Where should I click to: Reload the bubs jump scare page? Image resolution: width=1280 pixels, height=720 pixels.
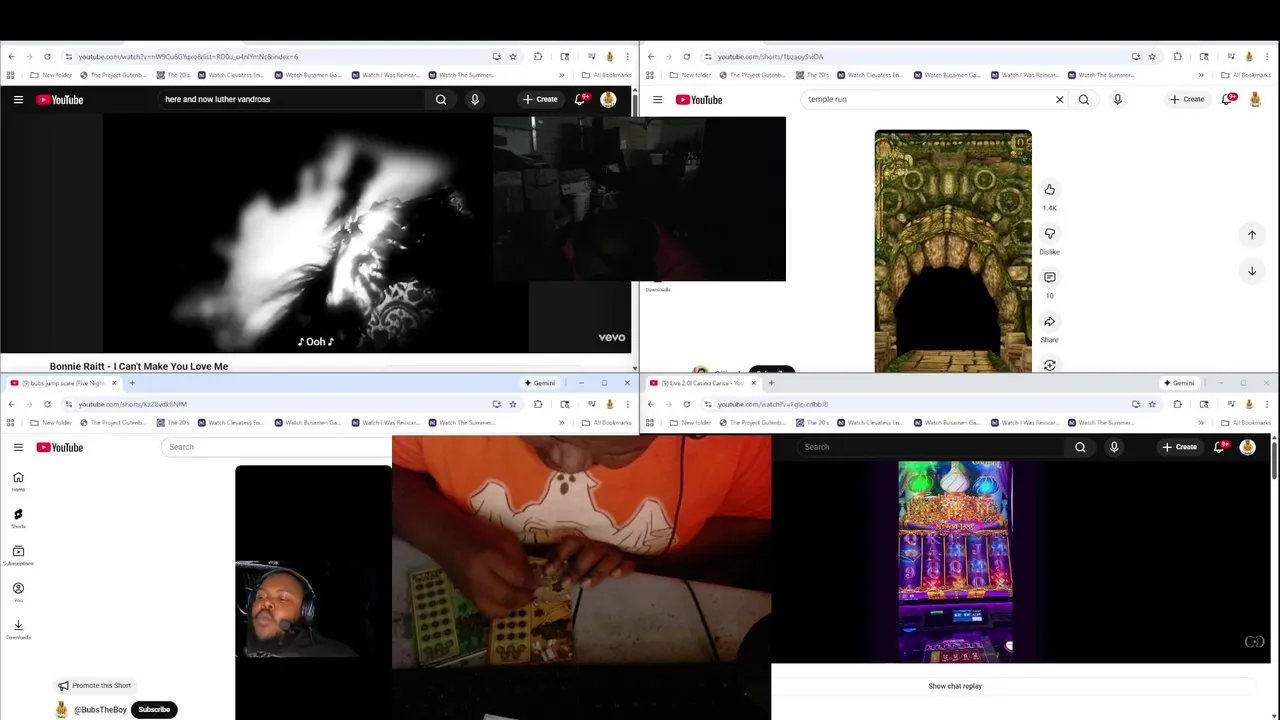pyautogui.click(x=47, y=404)
